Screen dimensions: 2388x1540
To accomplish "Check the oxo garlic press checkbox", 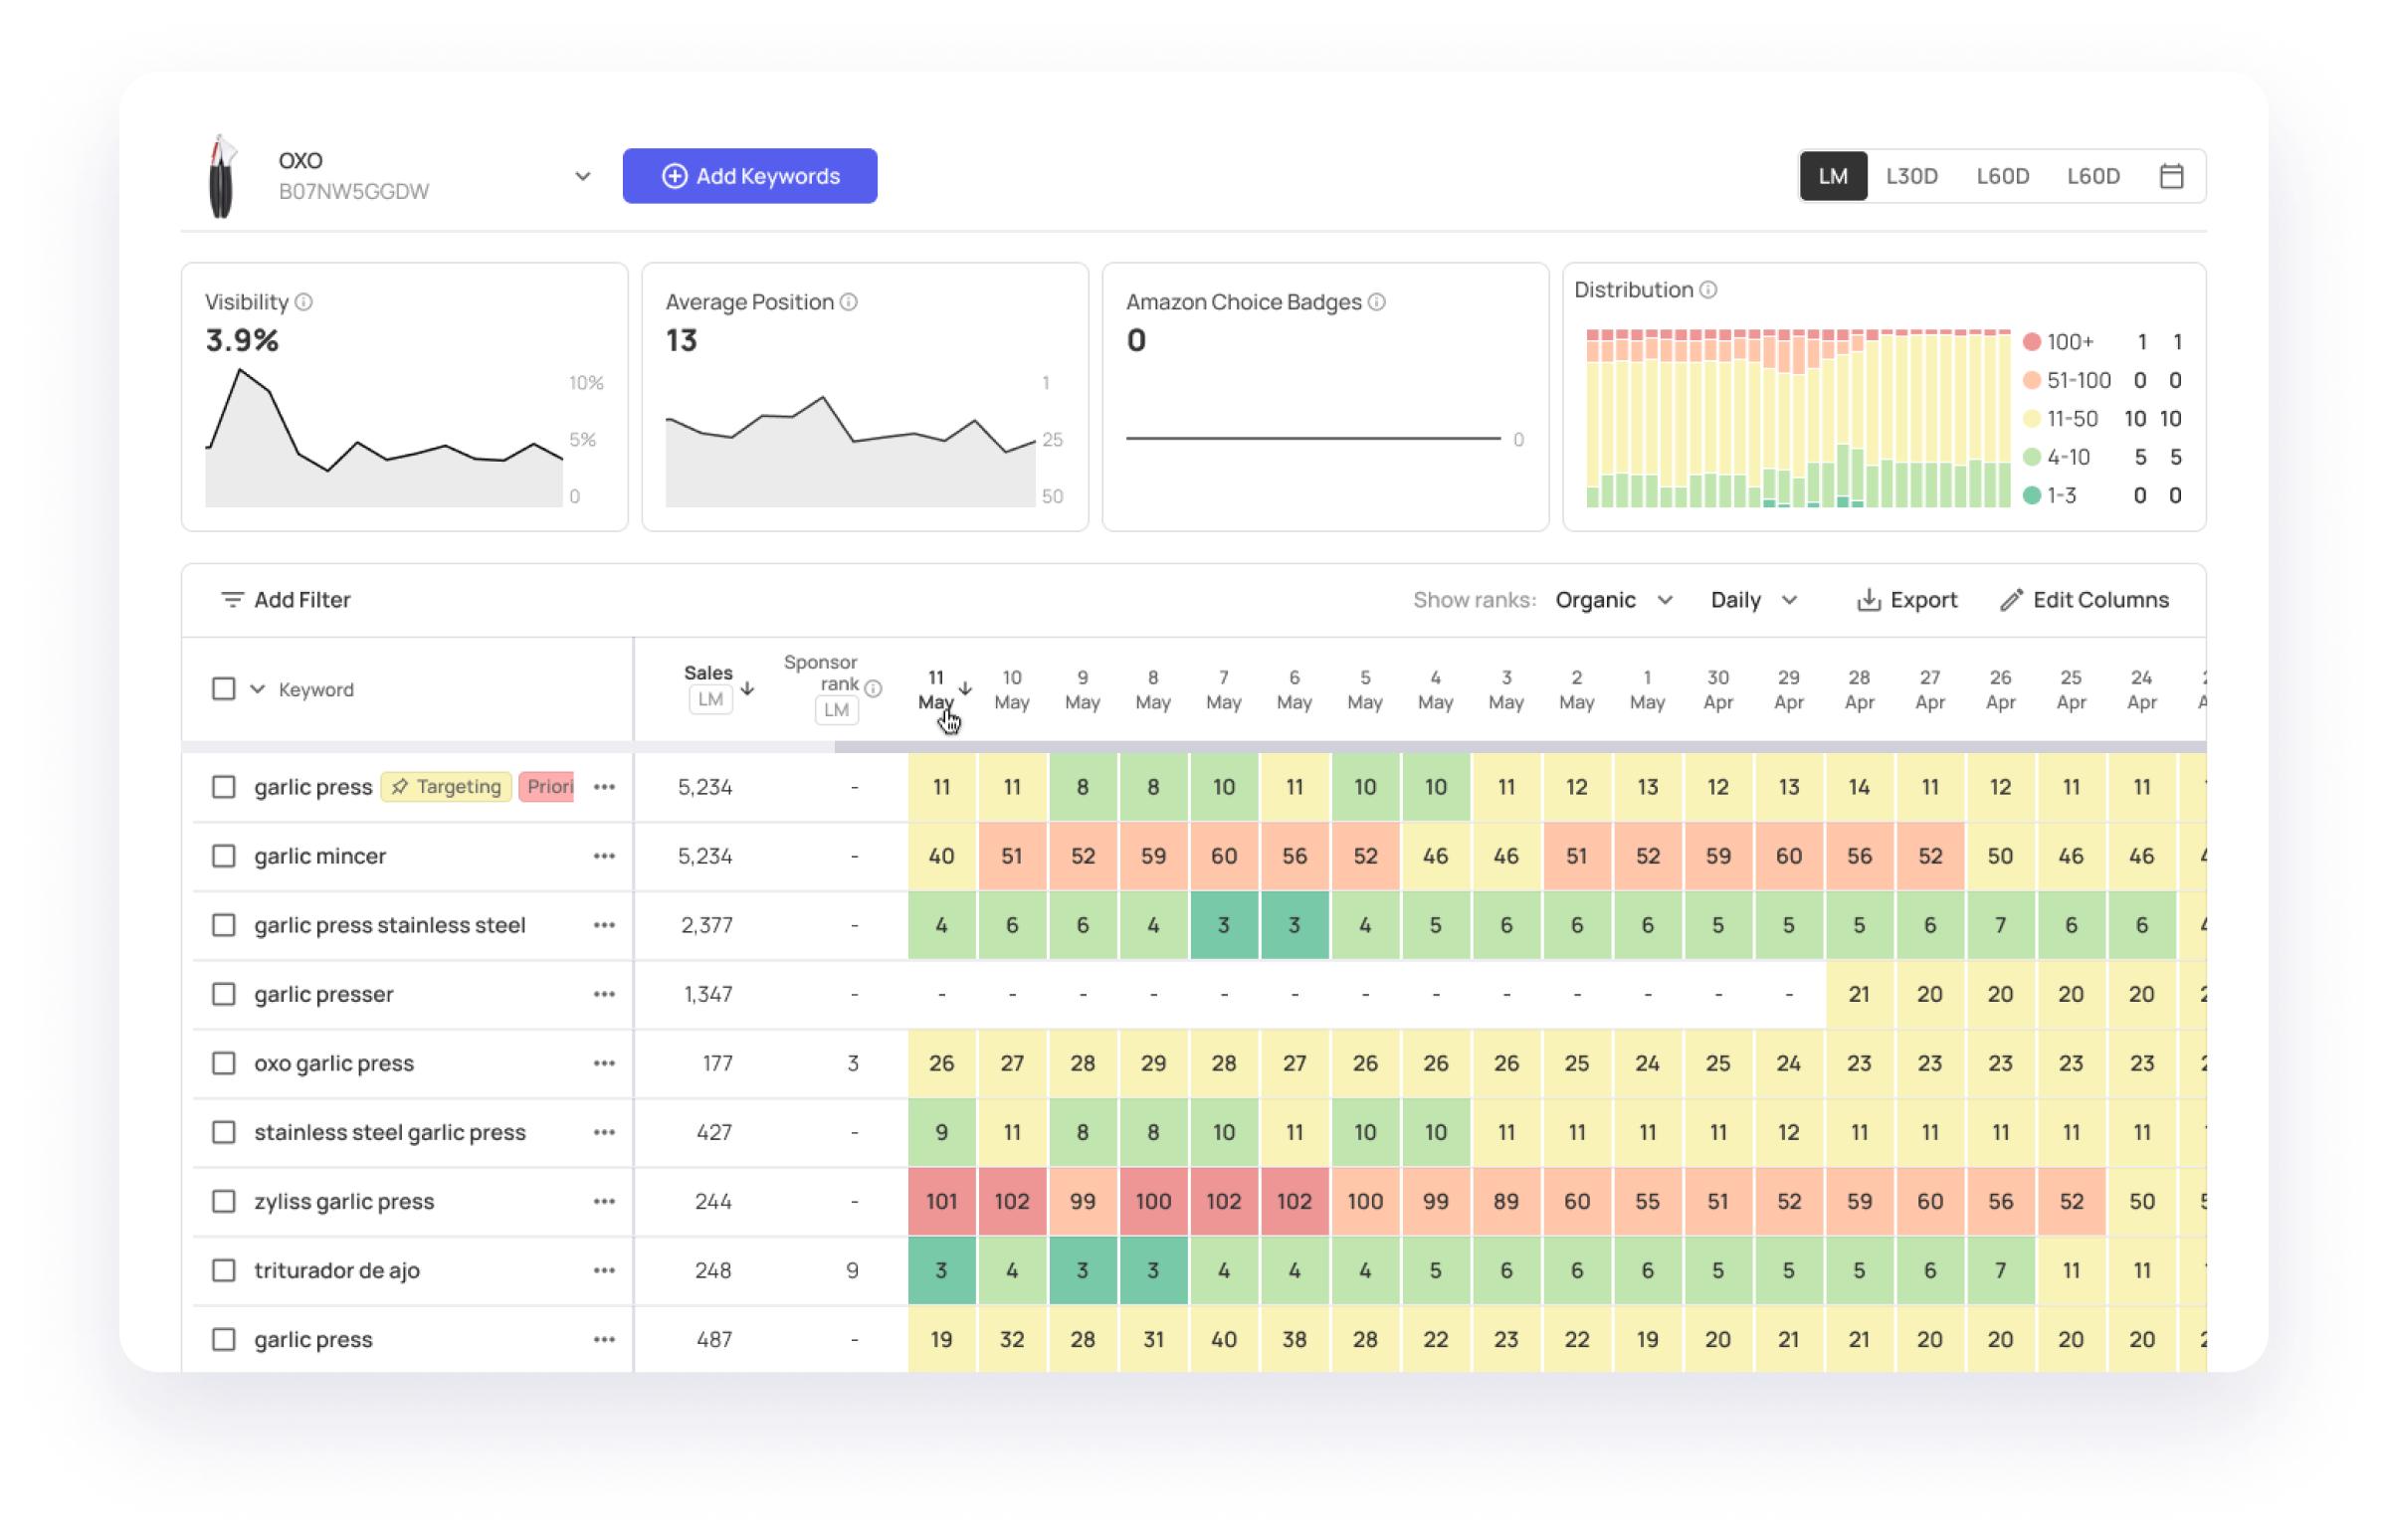I will click(x=224, y=1063).
